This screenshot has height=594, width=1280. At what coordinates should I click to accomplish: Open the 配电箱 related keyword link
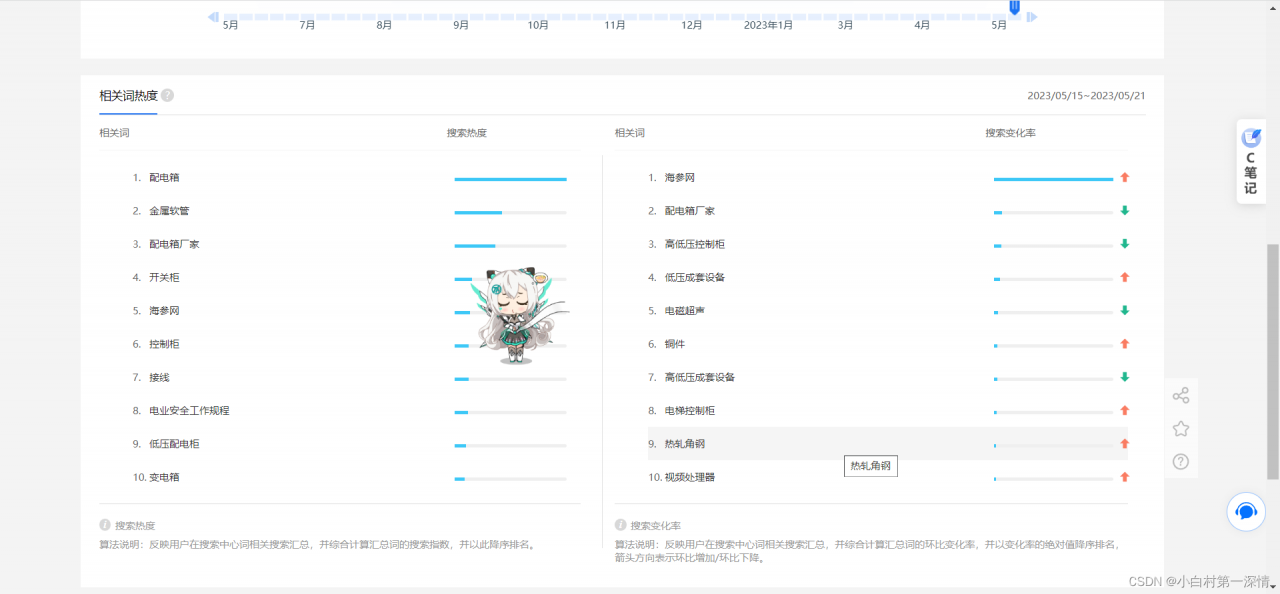click(x=166, y=177)
